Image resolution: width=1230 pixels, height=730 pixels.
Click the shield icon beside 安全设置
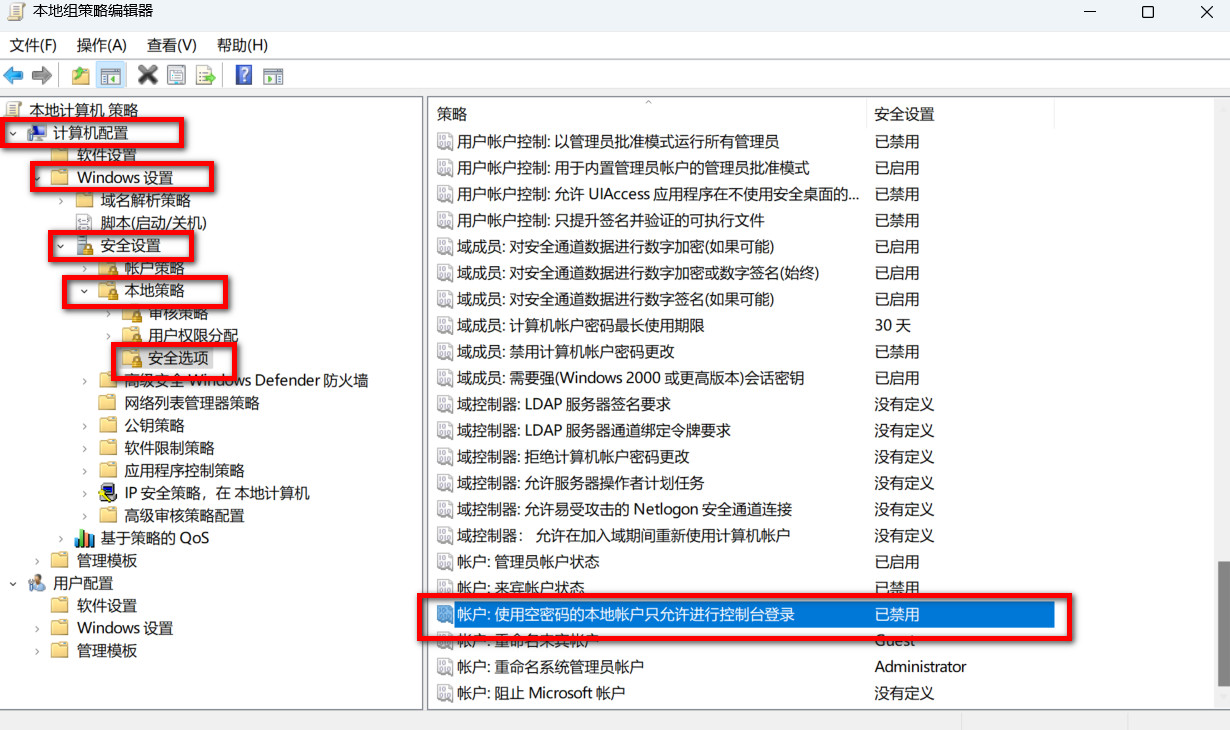click(85, 246)
